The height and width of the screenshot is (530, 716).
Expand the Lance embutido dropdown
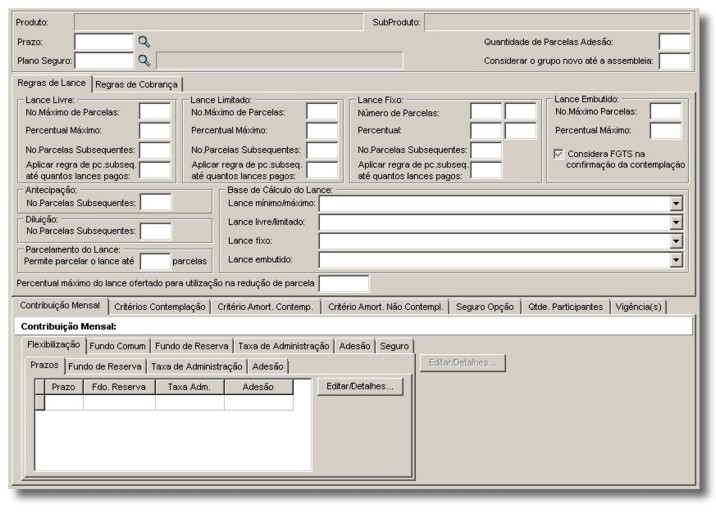click(x=676, y=260)
